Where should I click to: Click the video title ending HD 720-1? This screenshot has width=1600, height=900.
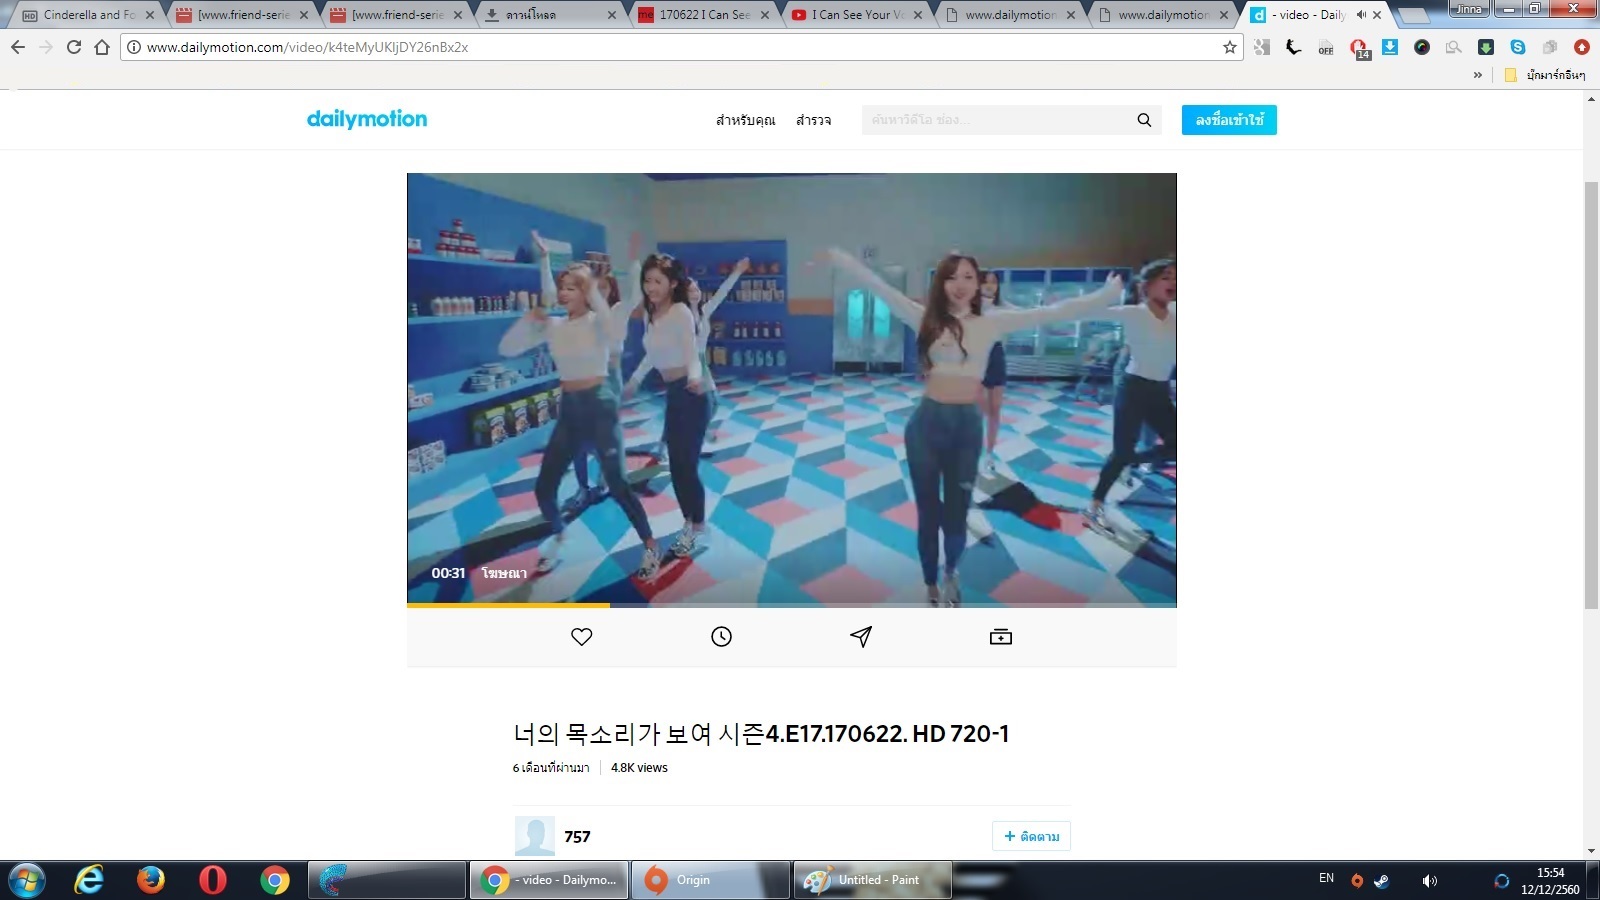pyautogui.click(x=761, y=734)
